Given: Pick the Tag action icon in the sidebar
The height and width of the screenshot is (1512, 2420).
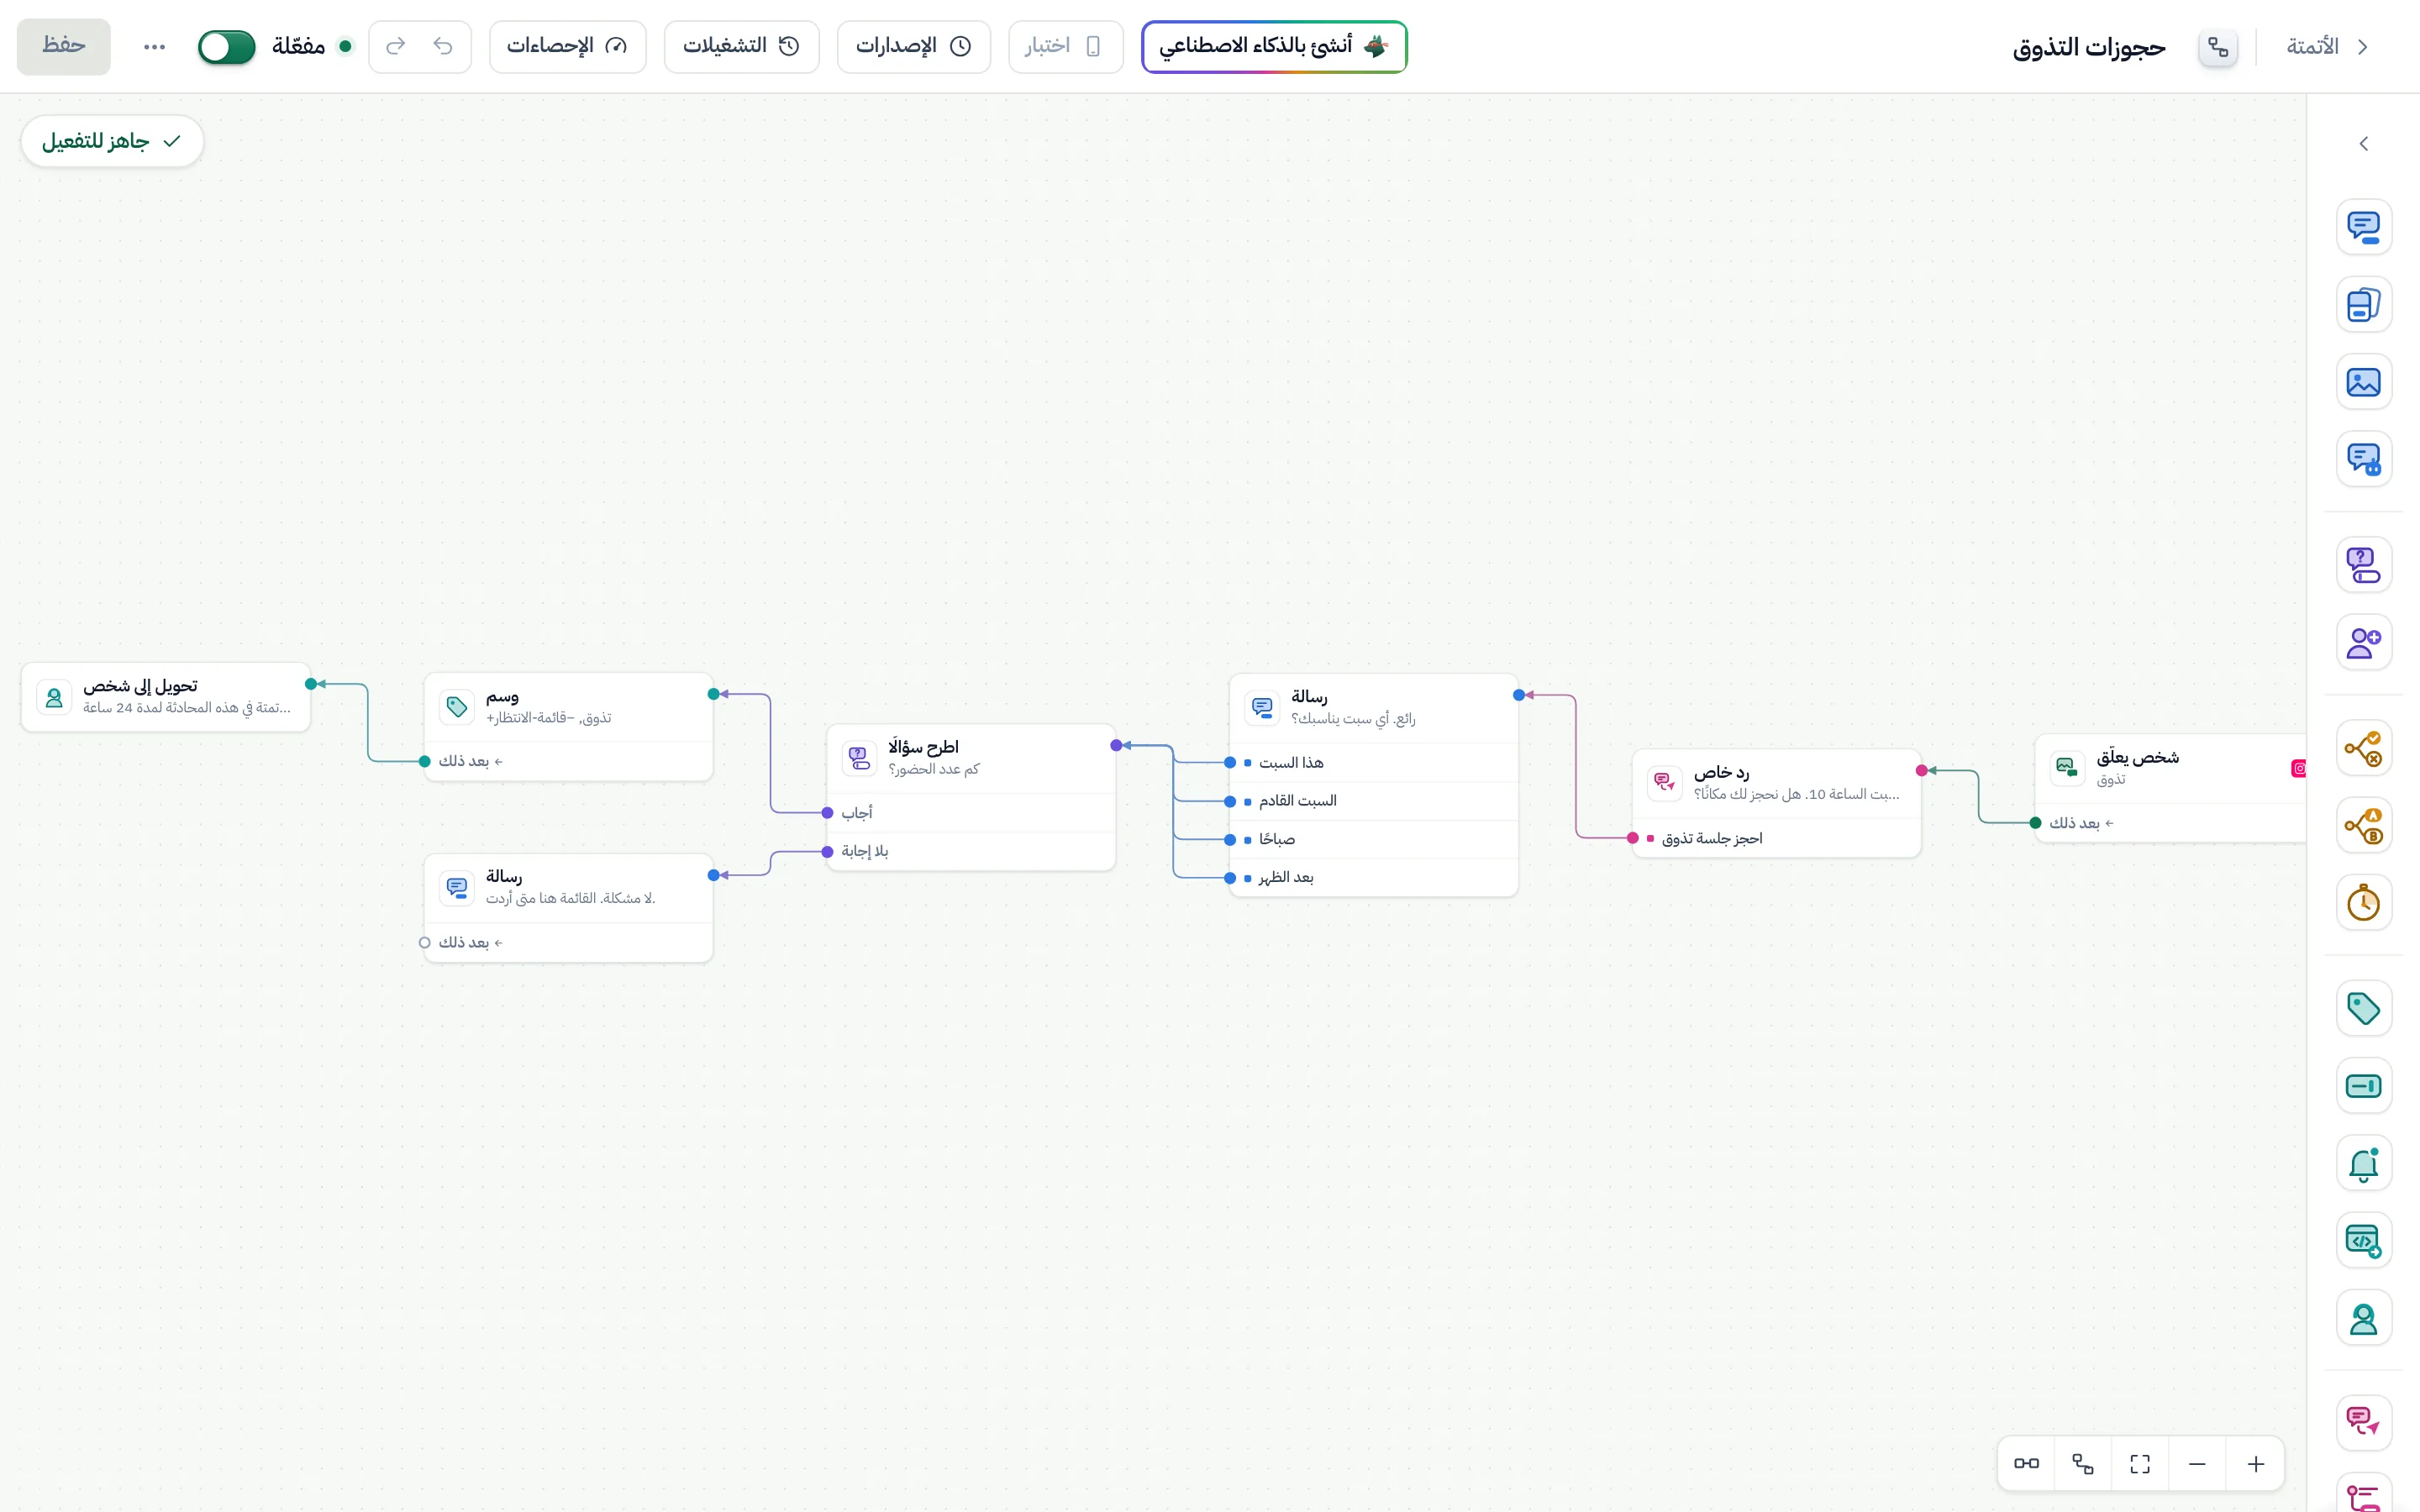Looking at the screenshot, I should (2363, 1008).
